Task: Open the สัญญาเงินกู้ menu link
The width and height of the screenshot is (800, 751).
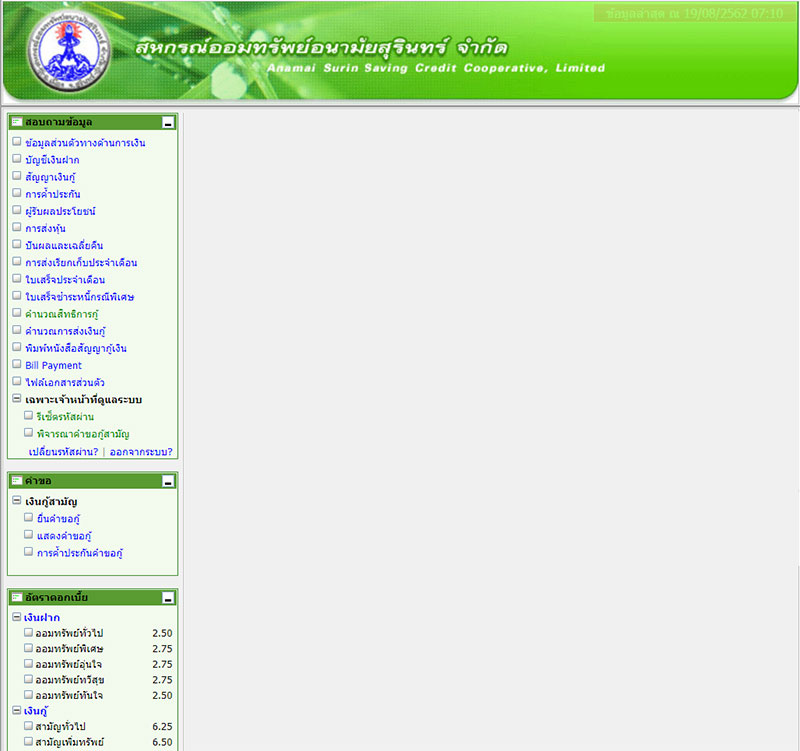Action: pyautogui.click(x=50, y=177)
